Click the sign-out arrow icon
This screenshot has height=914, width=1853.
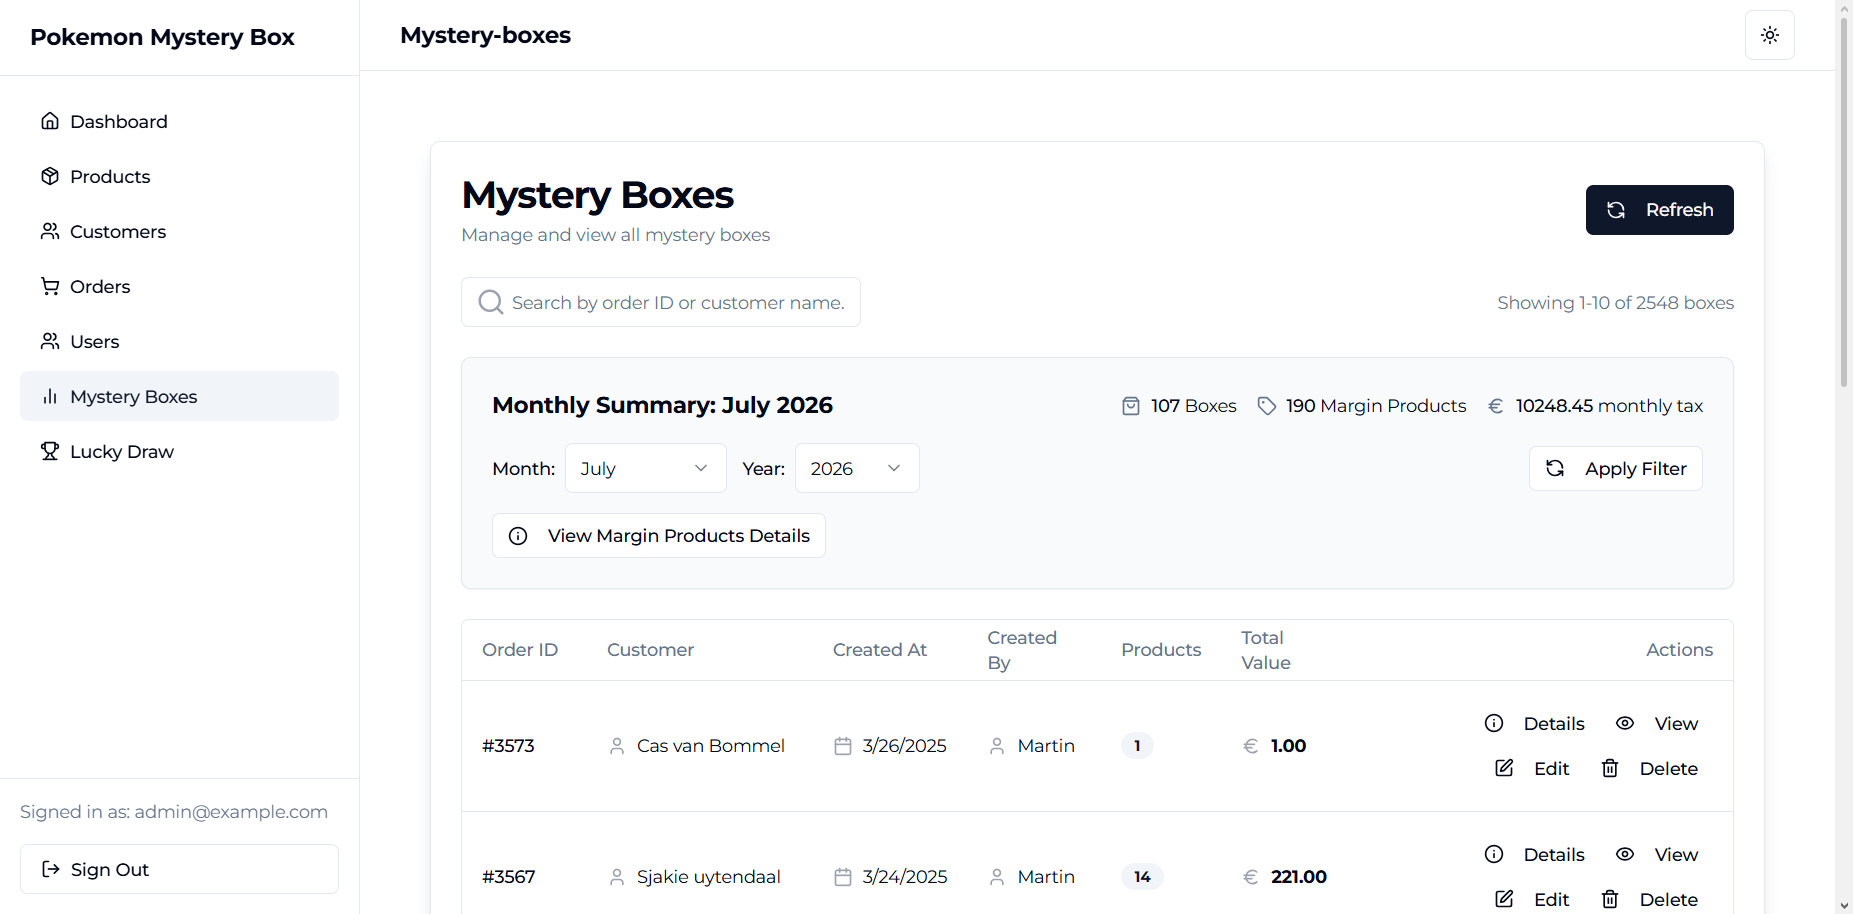[x=51, y=869]
